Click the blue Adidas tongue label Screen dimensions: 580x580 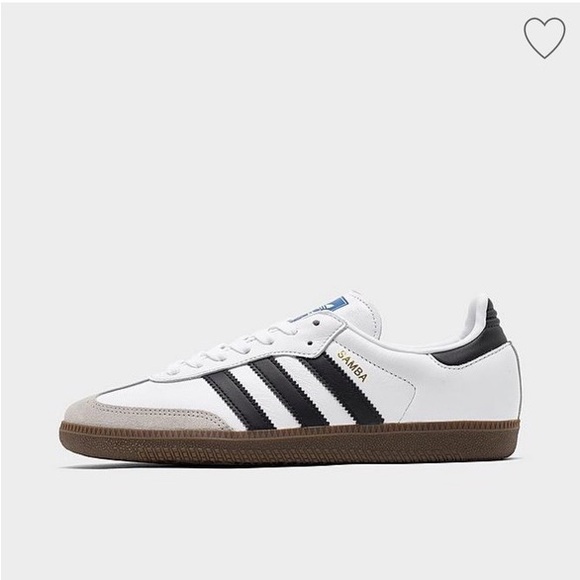pos(322,306)
